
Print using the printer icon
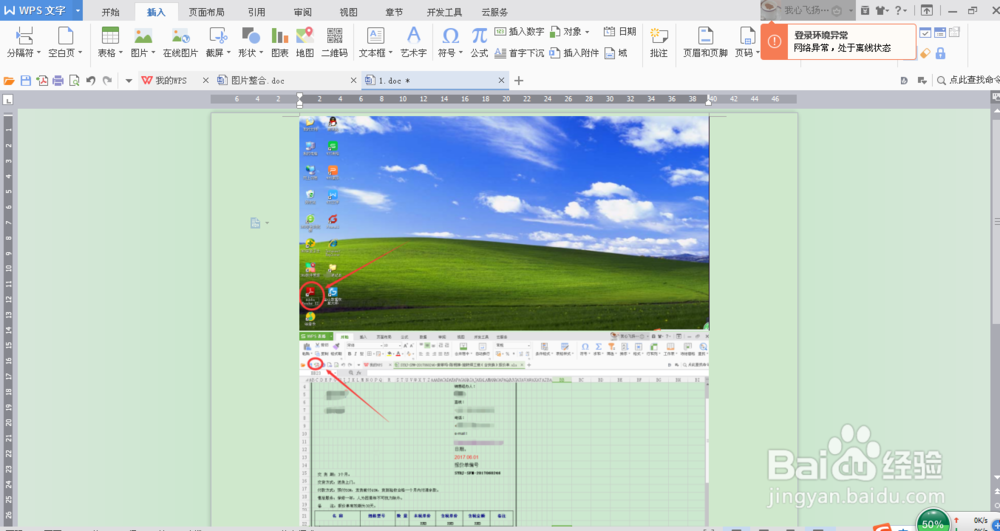point(58,80)
